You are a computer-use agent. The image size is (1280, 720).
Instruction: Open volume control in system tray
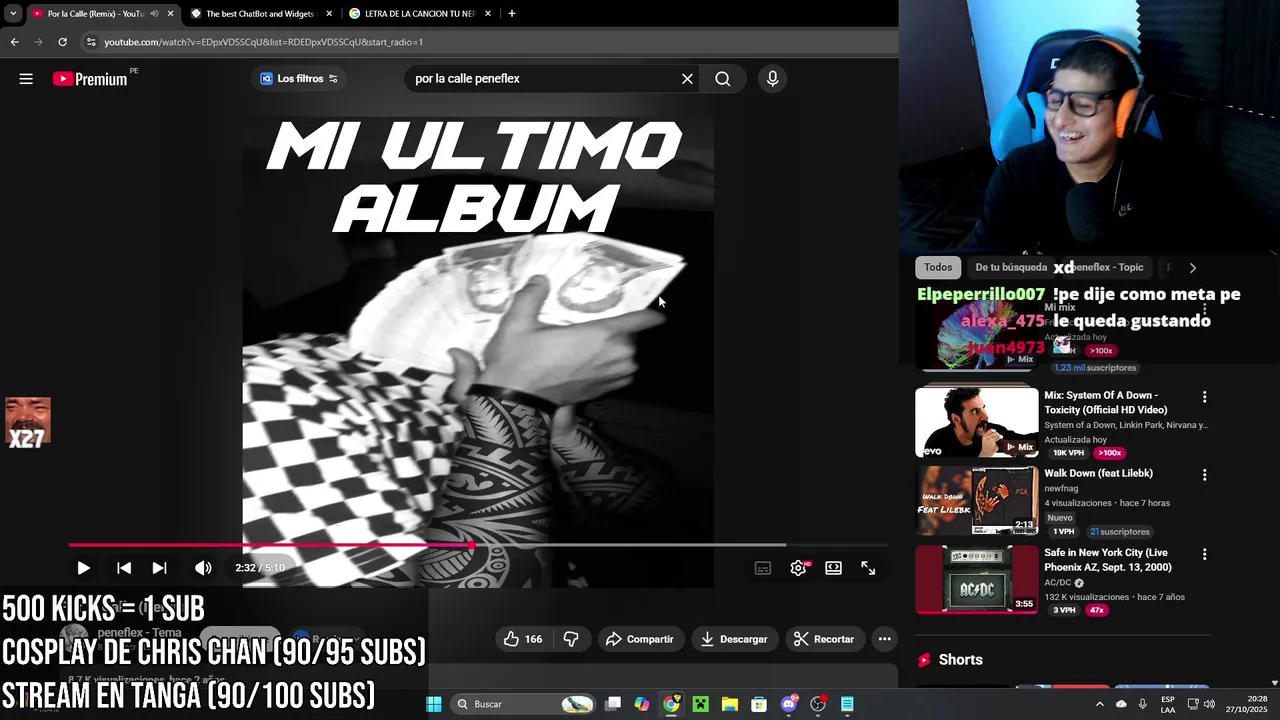click(1209, 704)
